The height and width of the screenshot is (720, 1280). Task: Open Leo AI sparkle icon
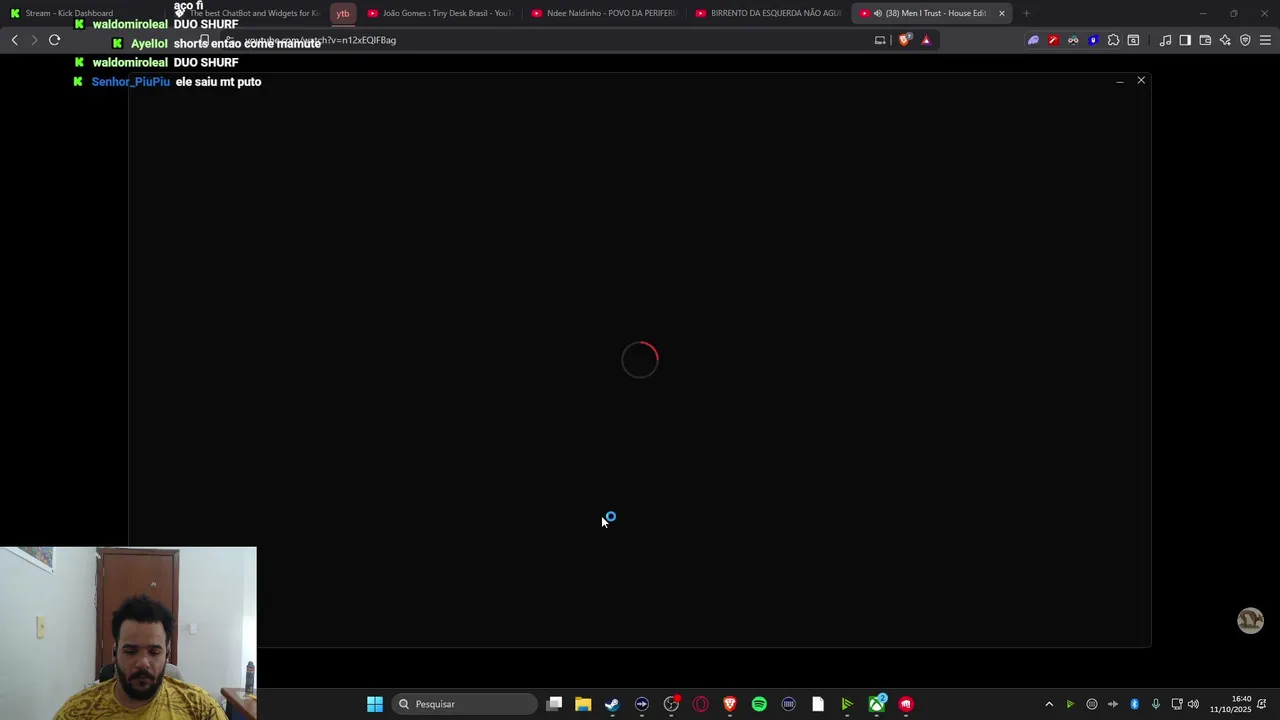pyautogui.click(x=1225, y=40)
